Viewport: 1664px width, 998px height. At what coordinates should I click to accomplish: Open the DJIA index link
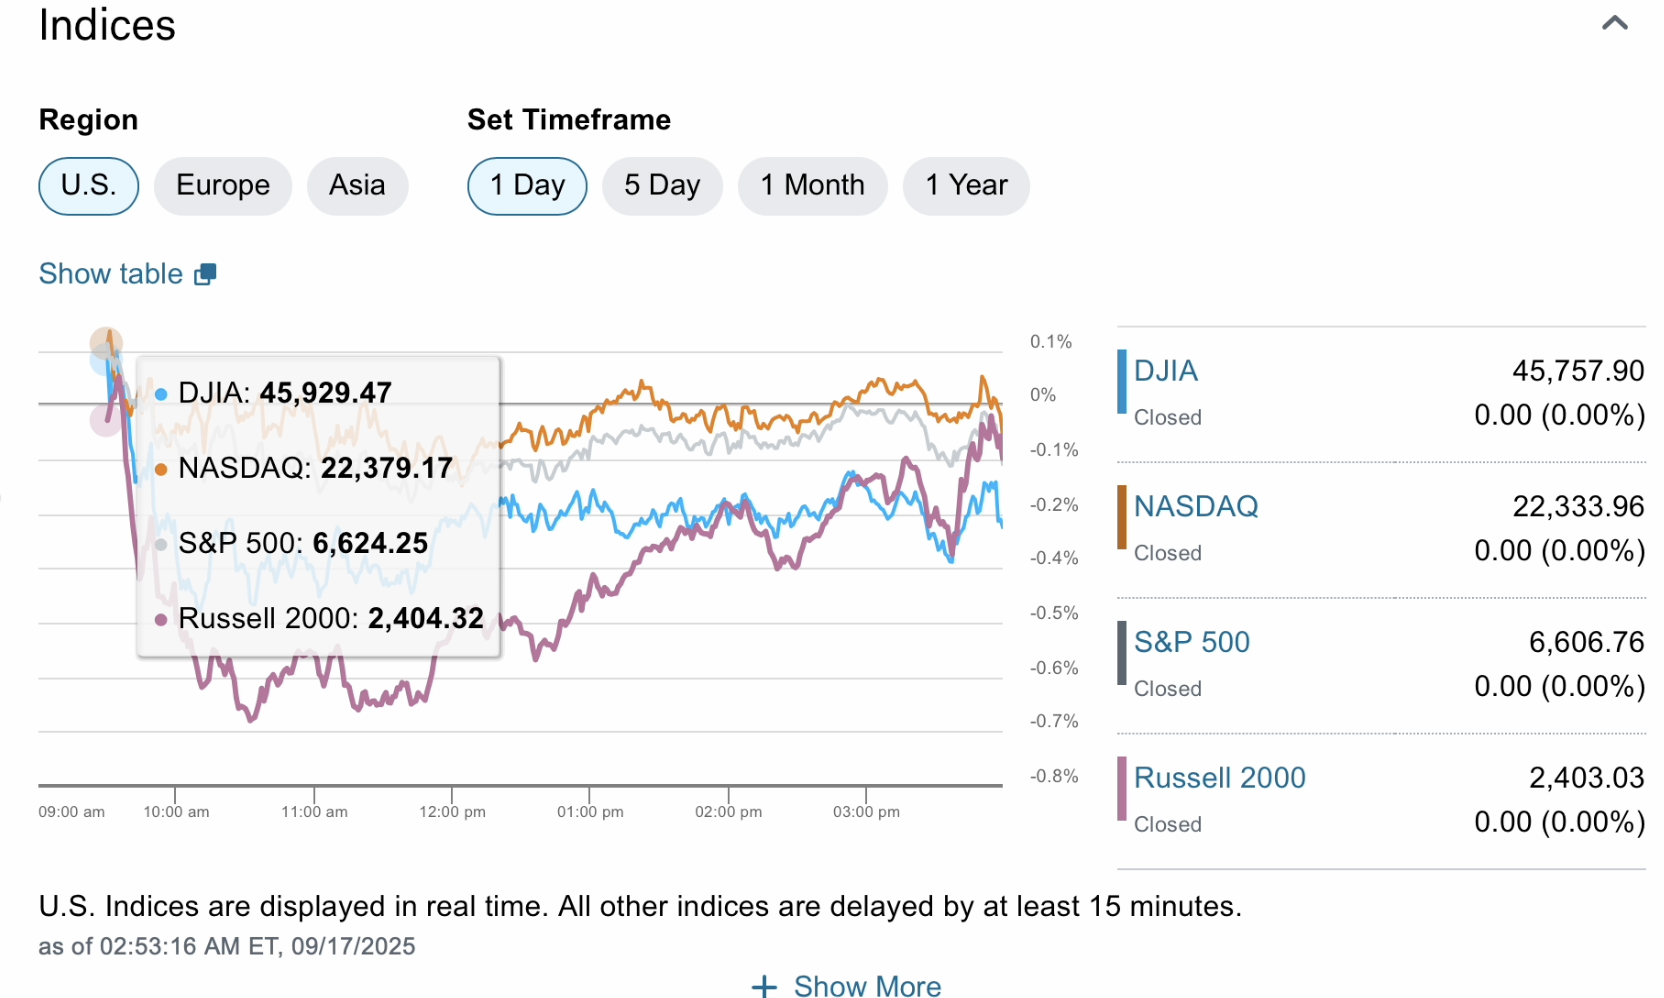1166,371
